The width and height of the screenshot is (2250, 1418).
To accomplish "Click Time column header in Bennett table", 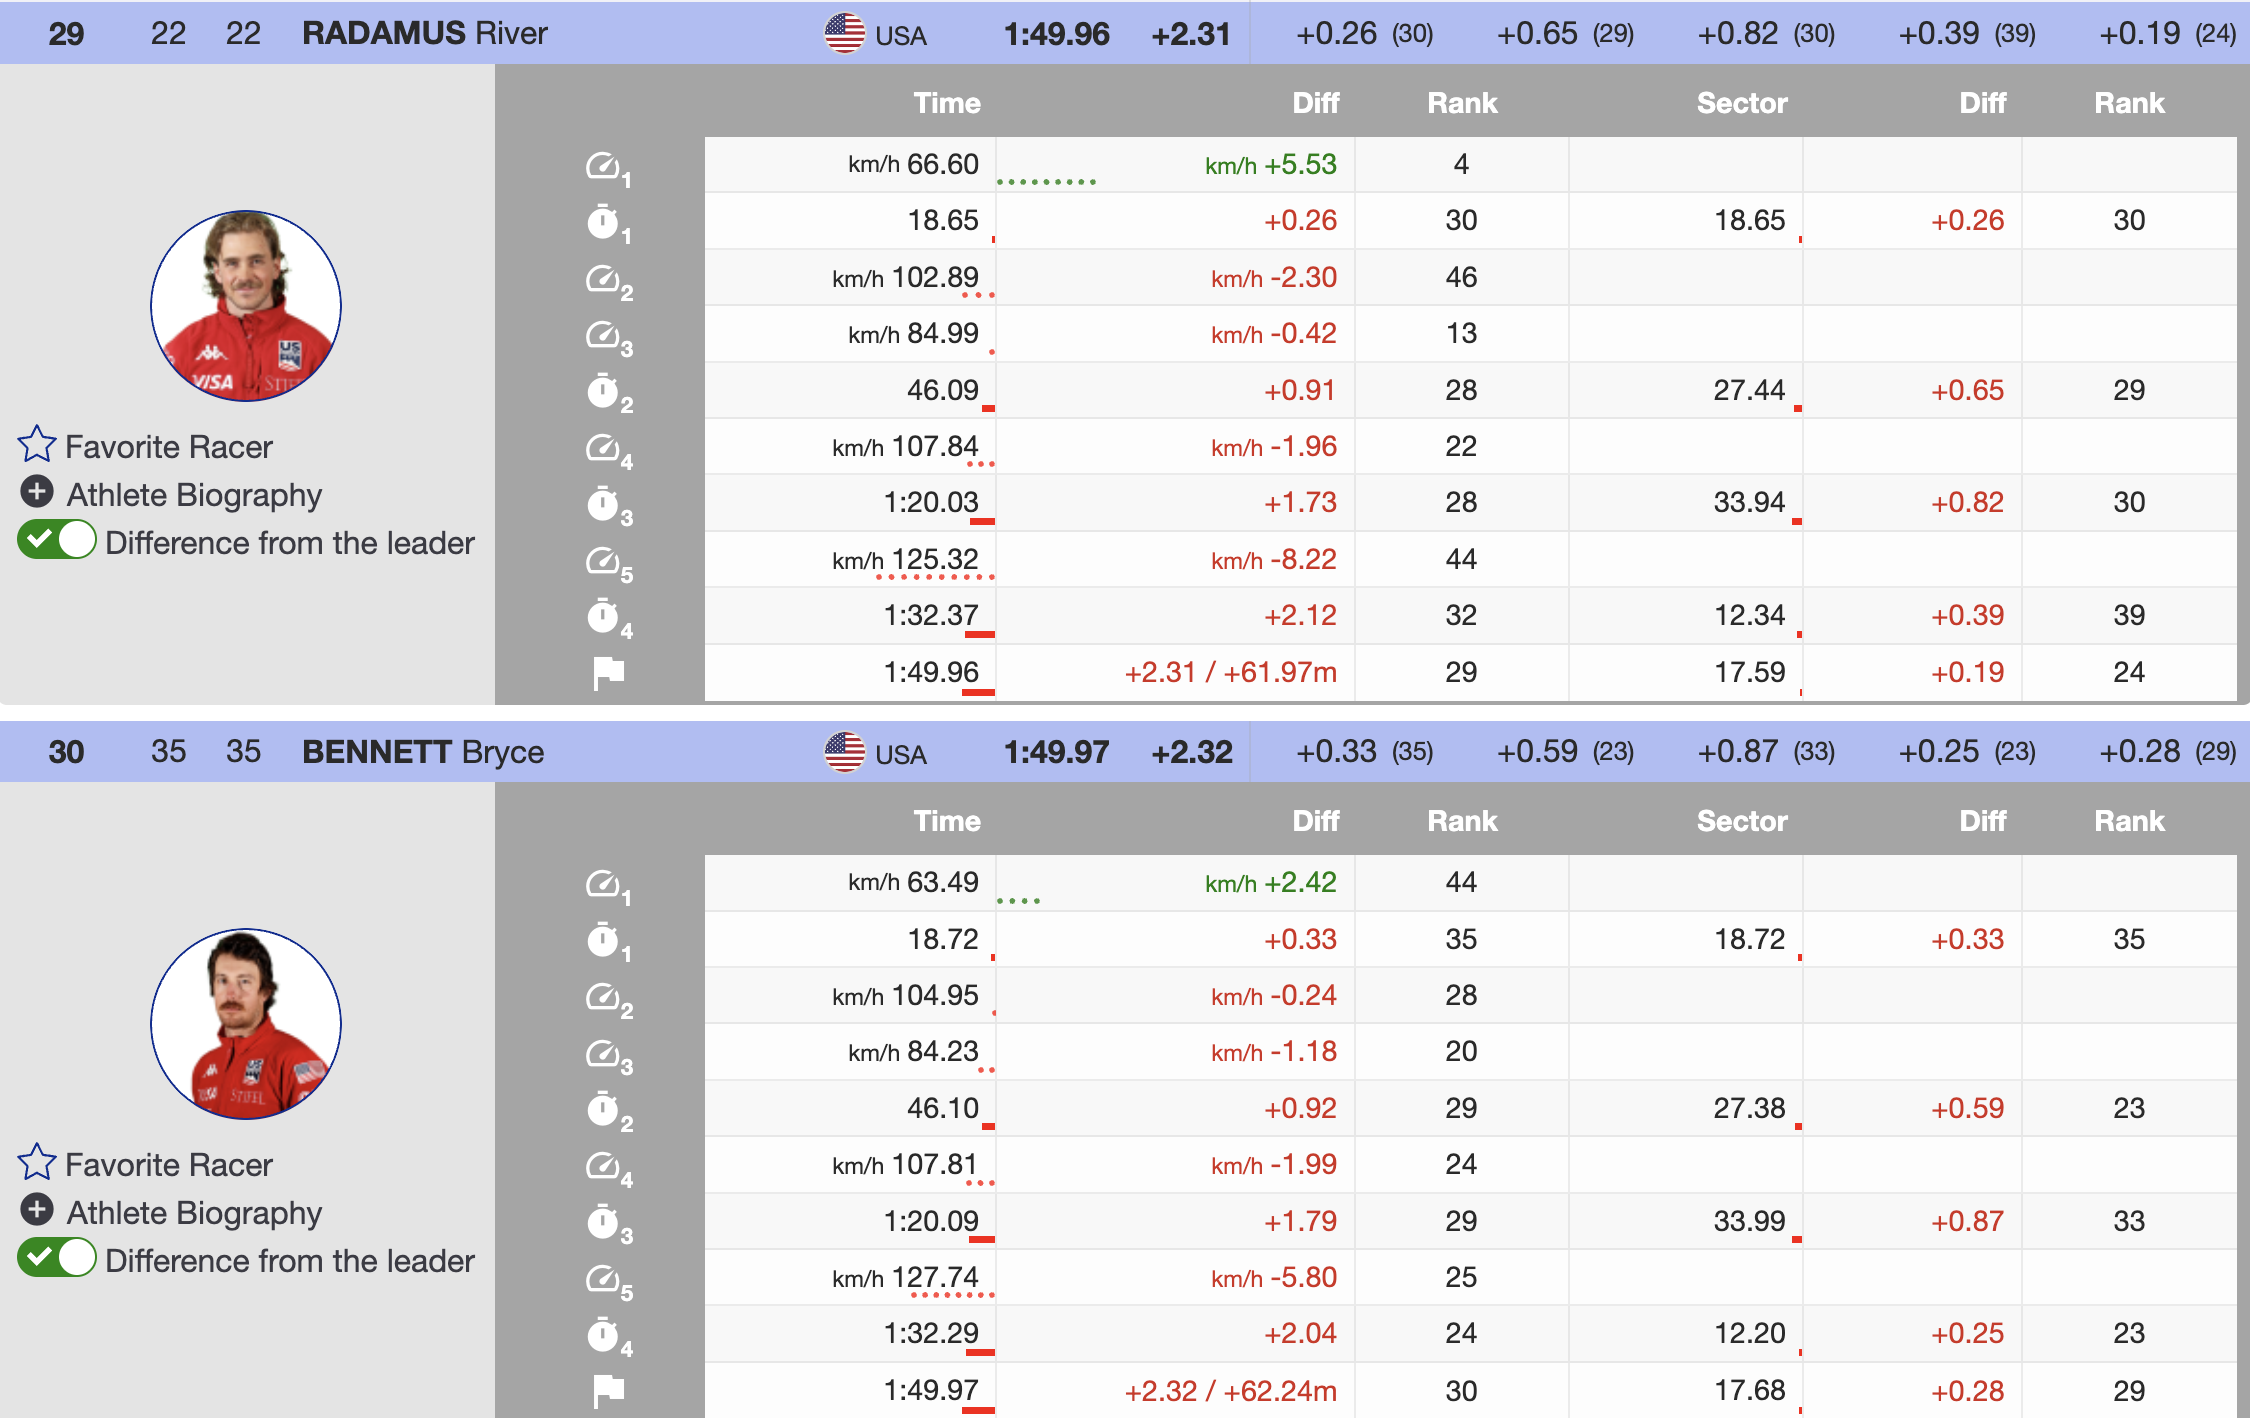I will (946, 821).
